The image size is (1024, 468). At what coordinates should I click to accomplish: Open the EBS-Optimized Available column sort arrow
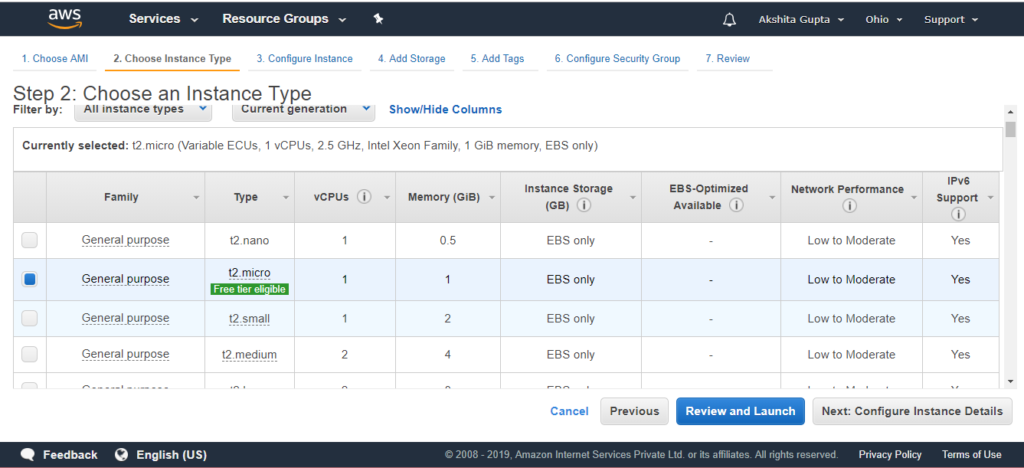point(772,197)
